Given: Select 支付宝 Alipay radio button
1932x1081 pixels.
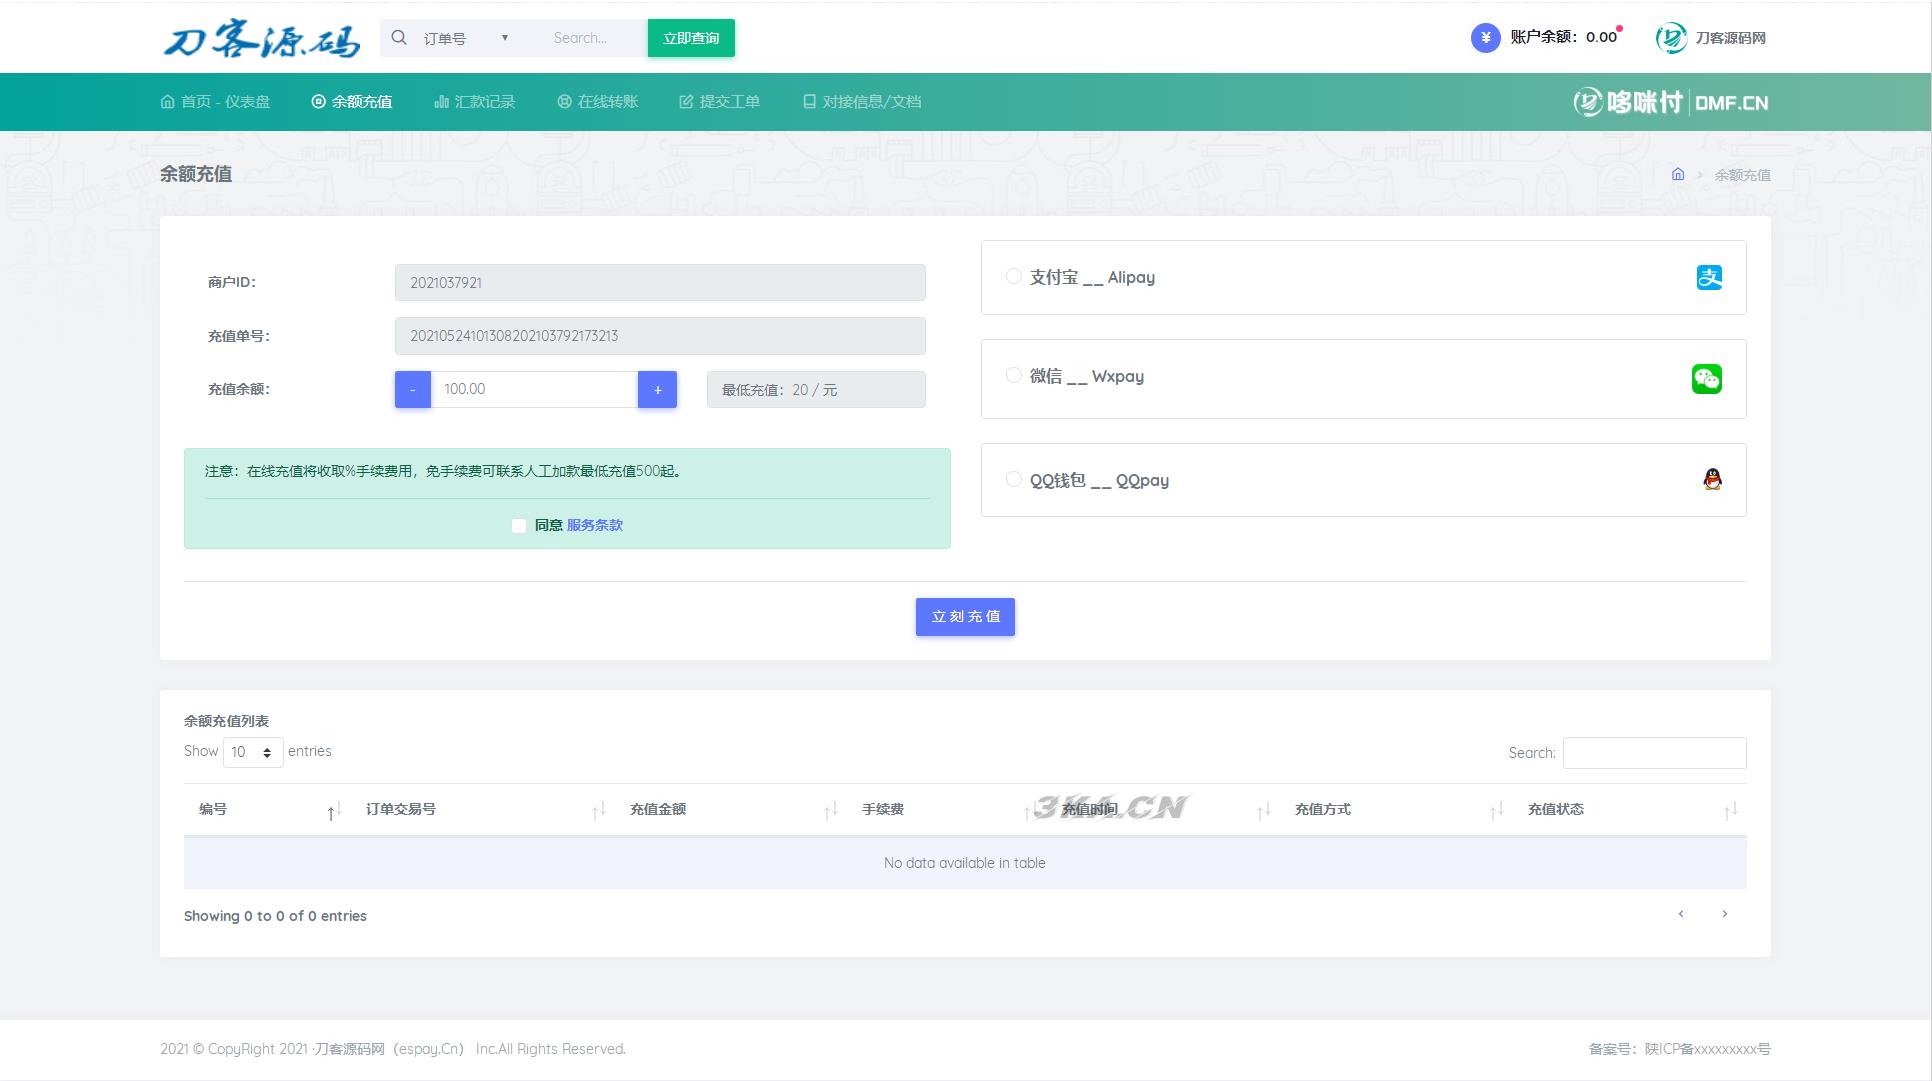Looking at the screenshot, I should [x=1014, y=276].
